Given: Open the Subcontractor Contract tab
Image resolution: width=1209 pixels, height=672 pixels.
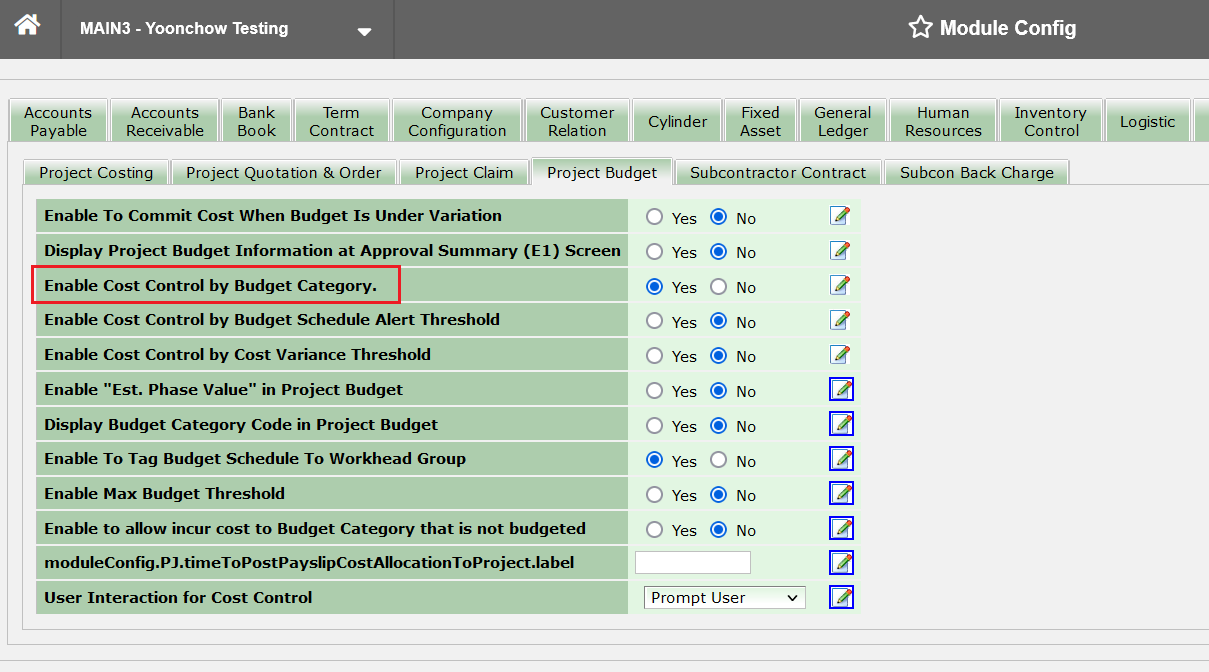Looking at the screenshot, I should click(778, 171).
